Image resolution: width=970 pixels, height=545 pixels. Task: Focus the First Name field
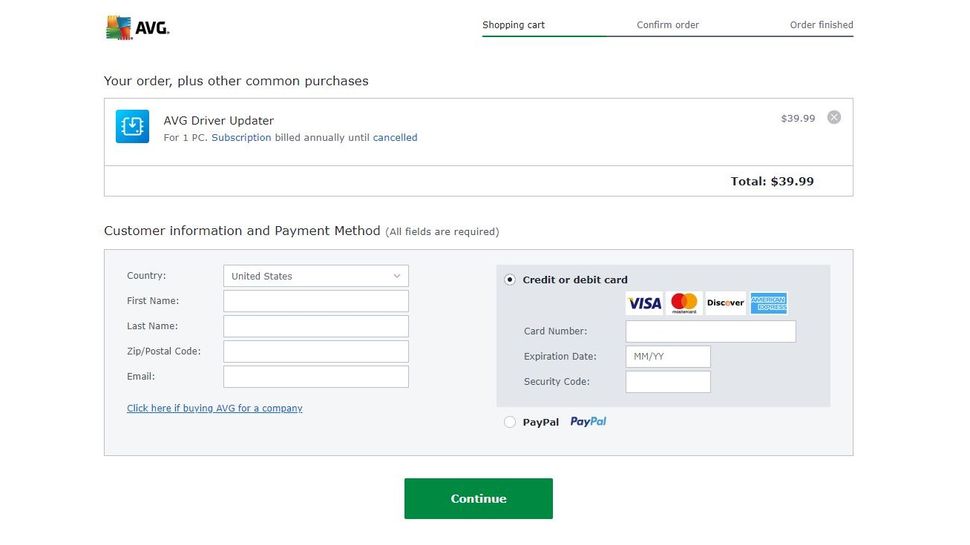(x=316, y=301)
